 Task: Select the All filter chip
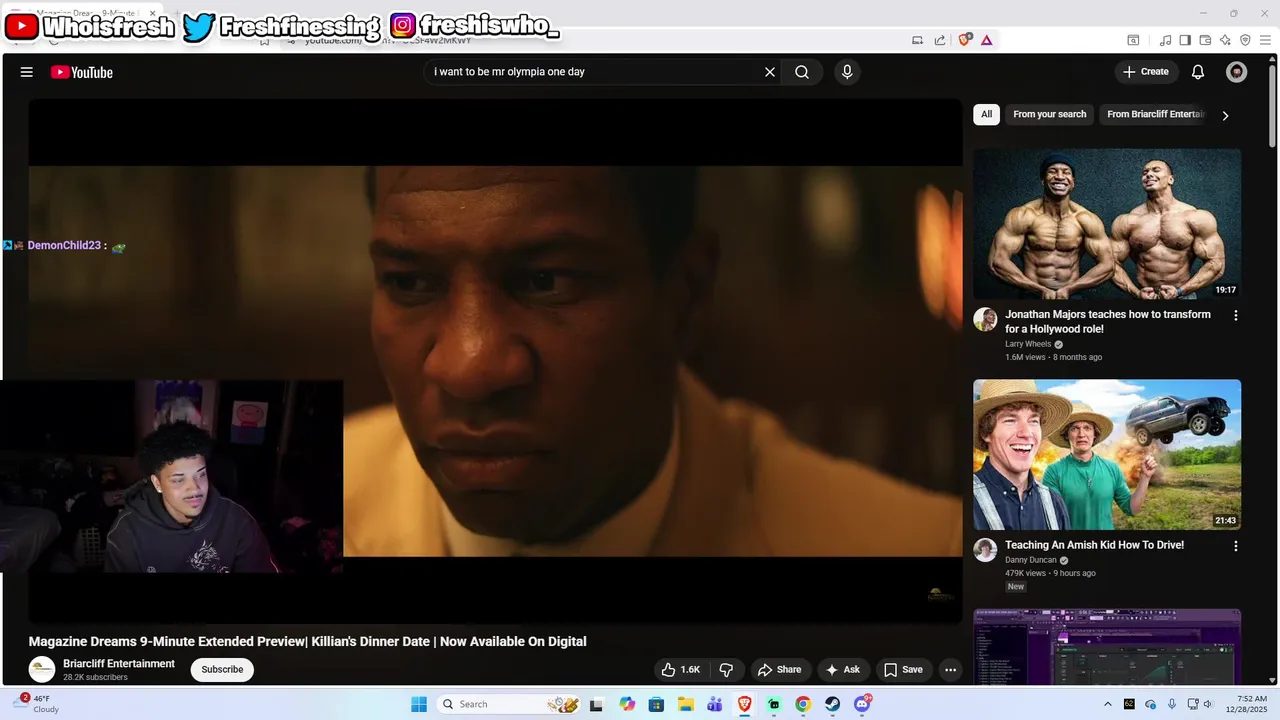pyautogui.click(x=986, y=114)
